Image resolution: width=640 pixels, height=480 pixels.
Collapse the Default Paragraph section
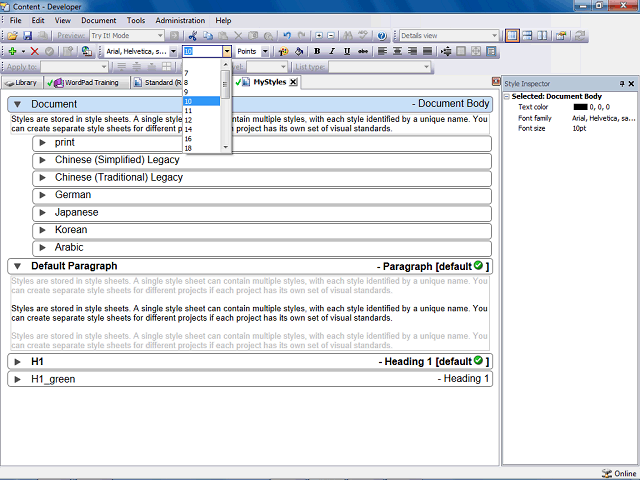[18, 267]
